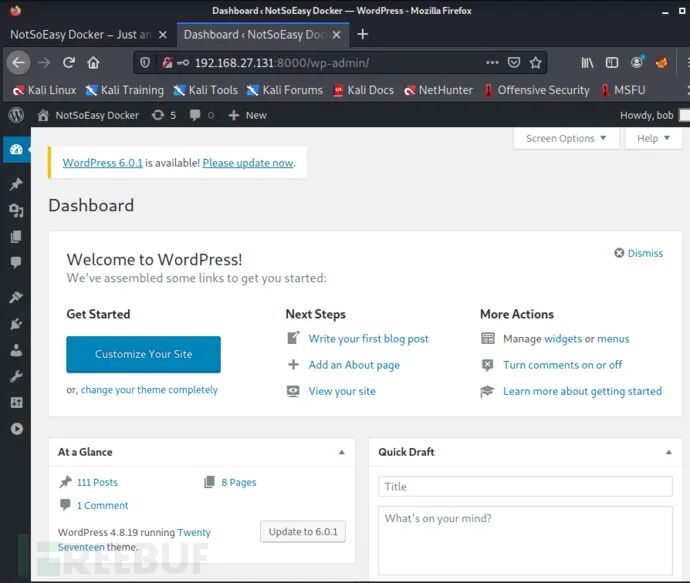Open the comments bubble in the admin bar
The height and width of the screenshot is (583, 690).
click(x=202, y=115)
